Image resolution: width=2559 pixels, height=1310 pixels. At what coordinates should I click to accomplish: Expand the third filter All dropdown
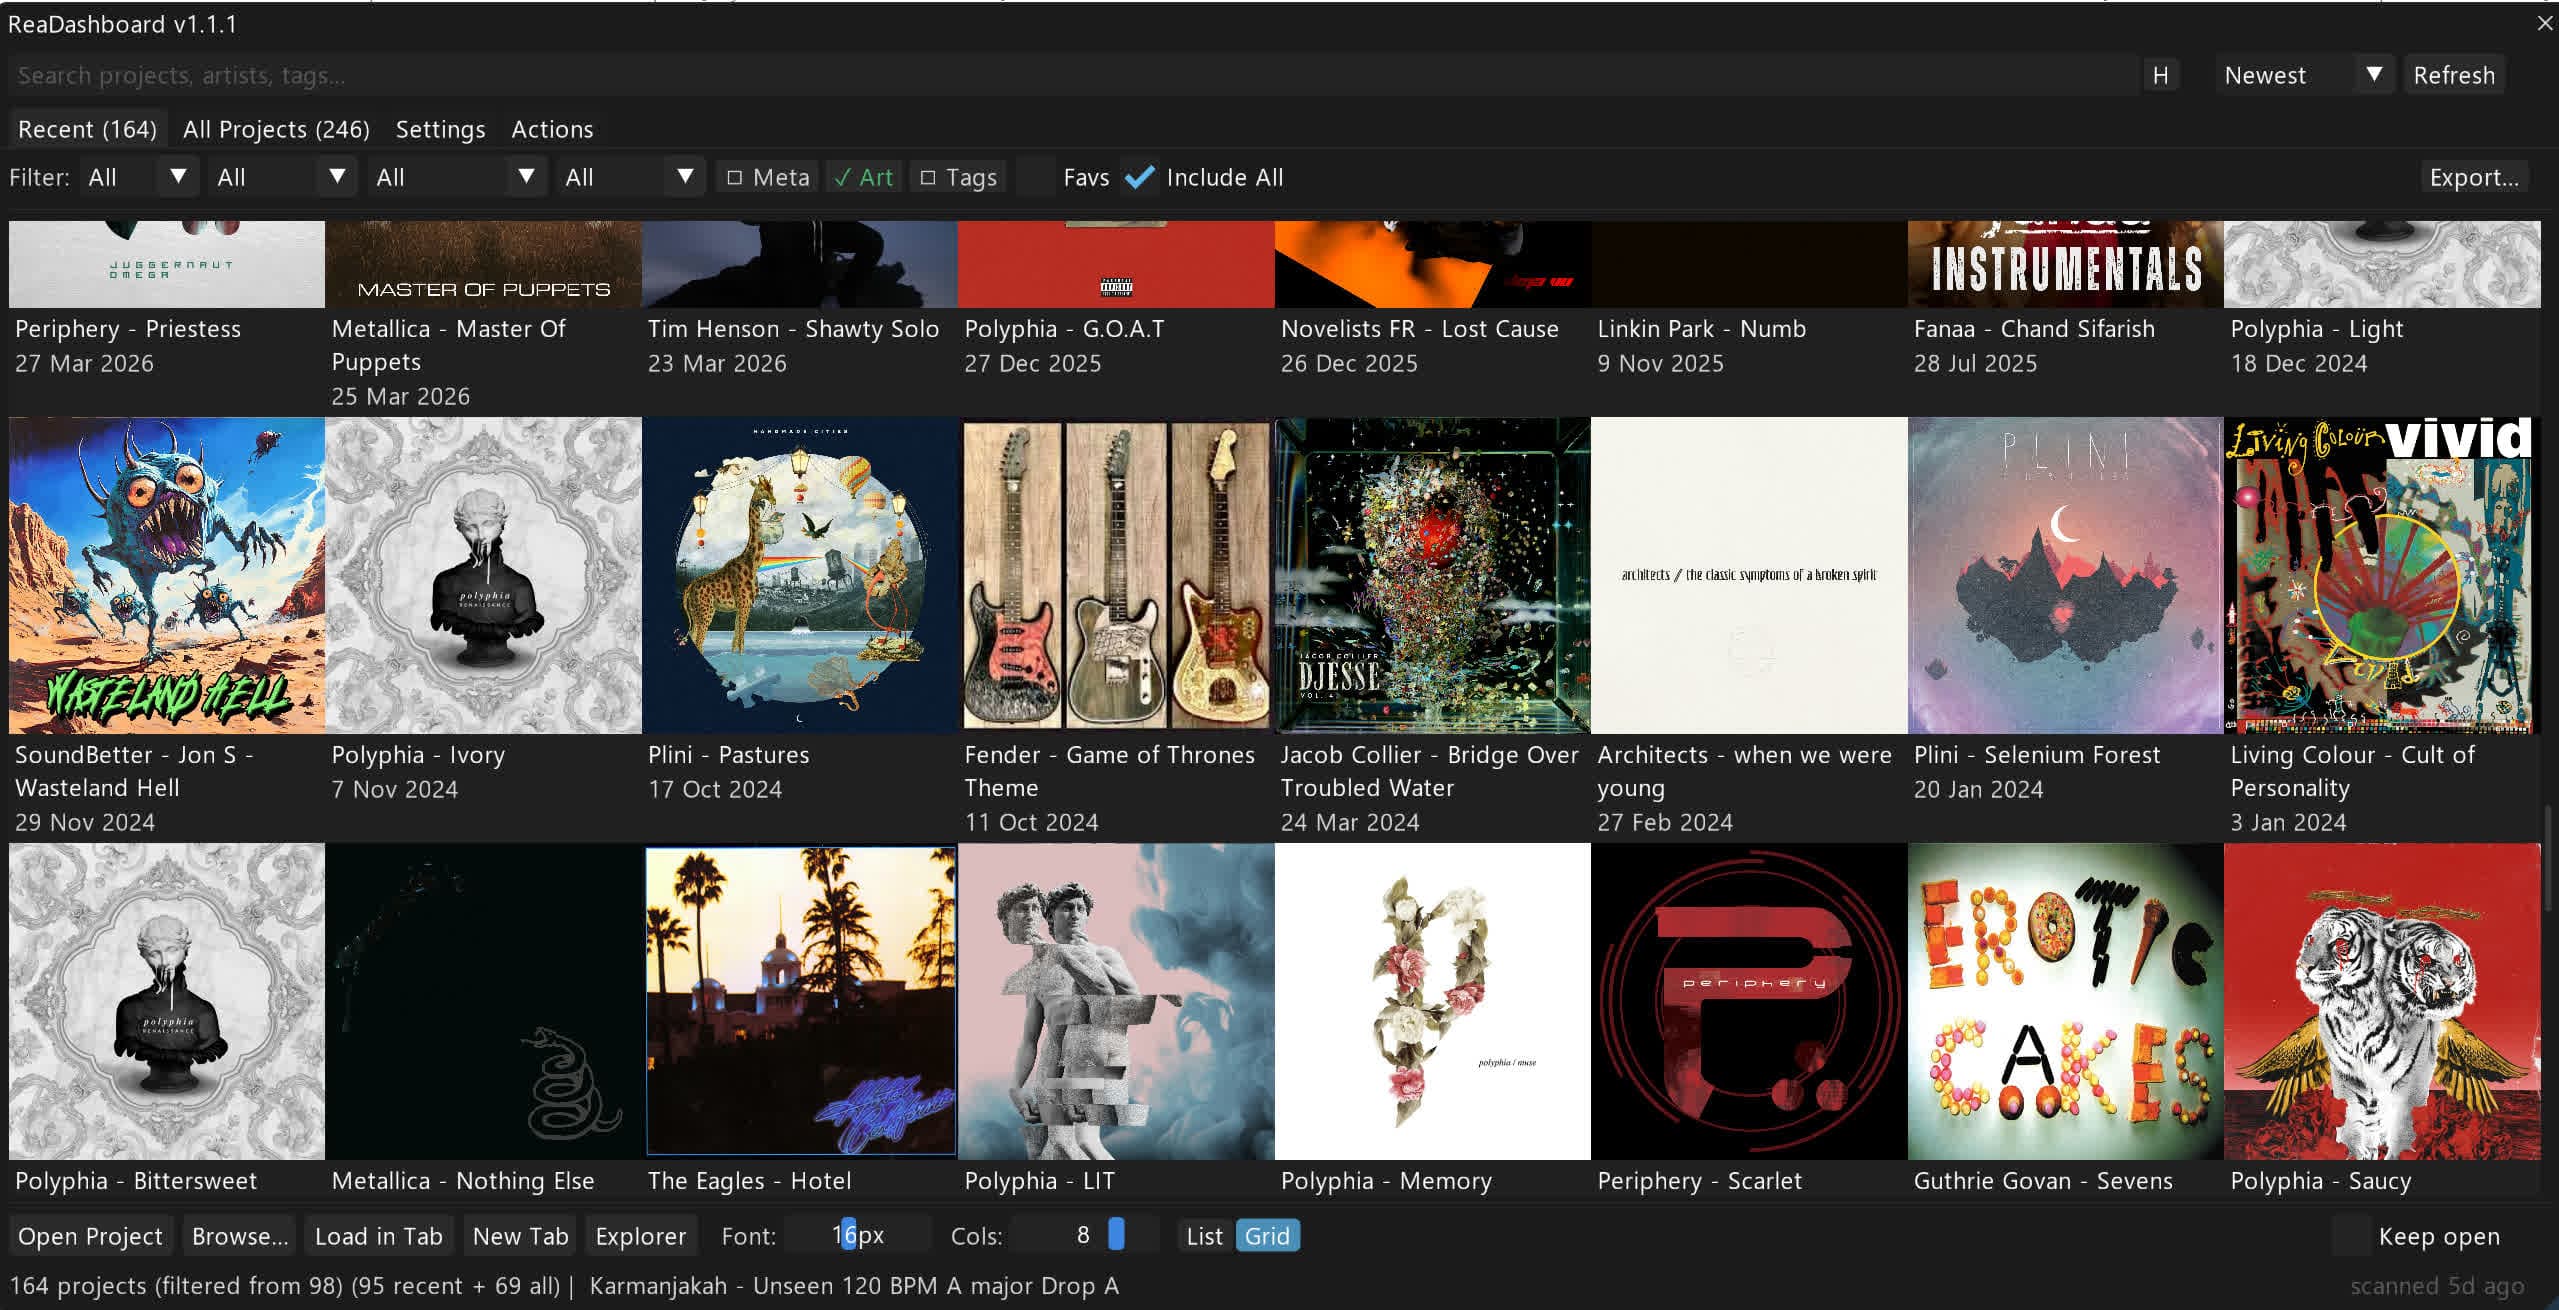click(457, 177)
